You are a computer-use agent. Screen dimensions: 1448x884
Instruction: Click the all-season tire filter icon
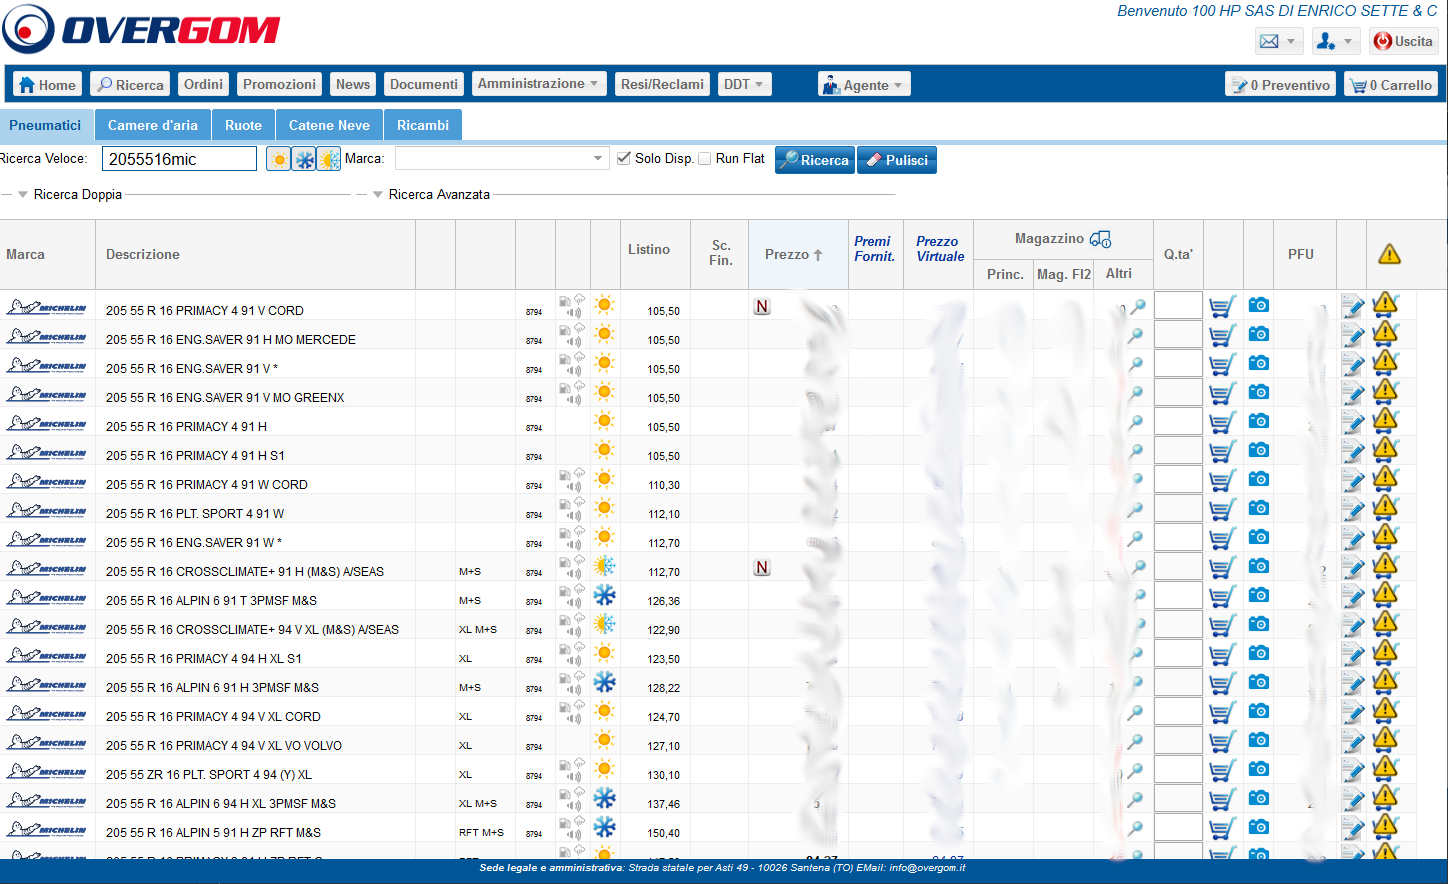tap(329, 159)
